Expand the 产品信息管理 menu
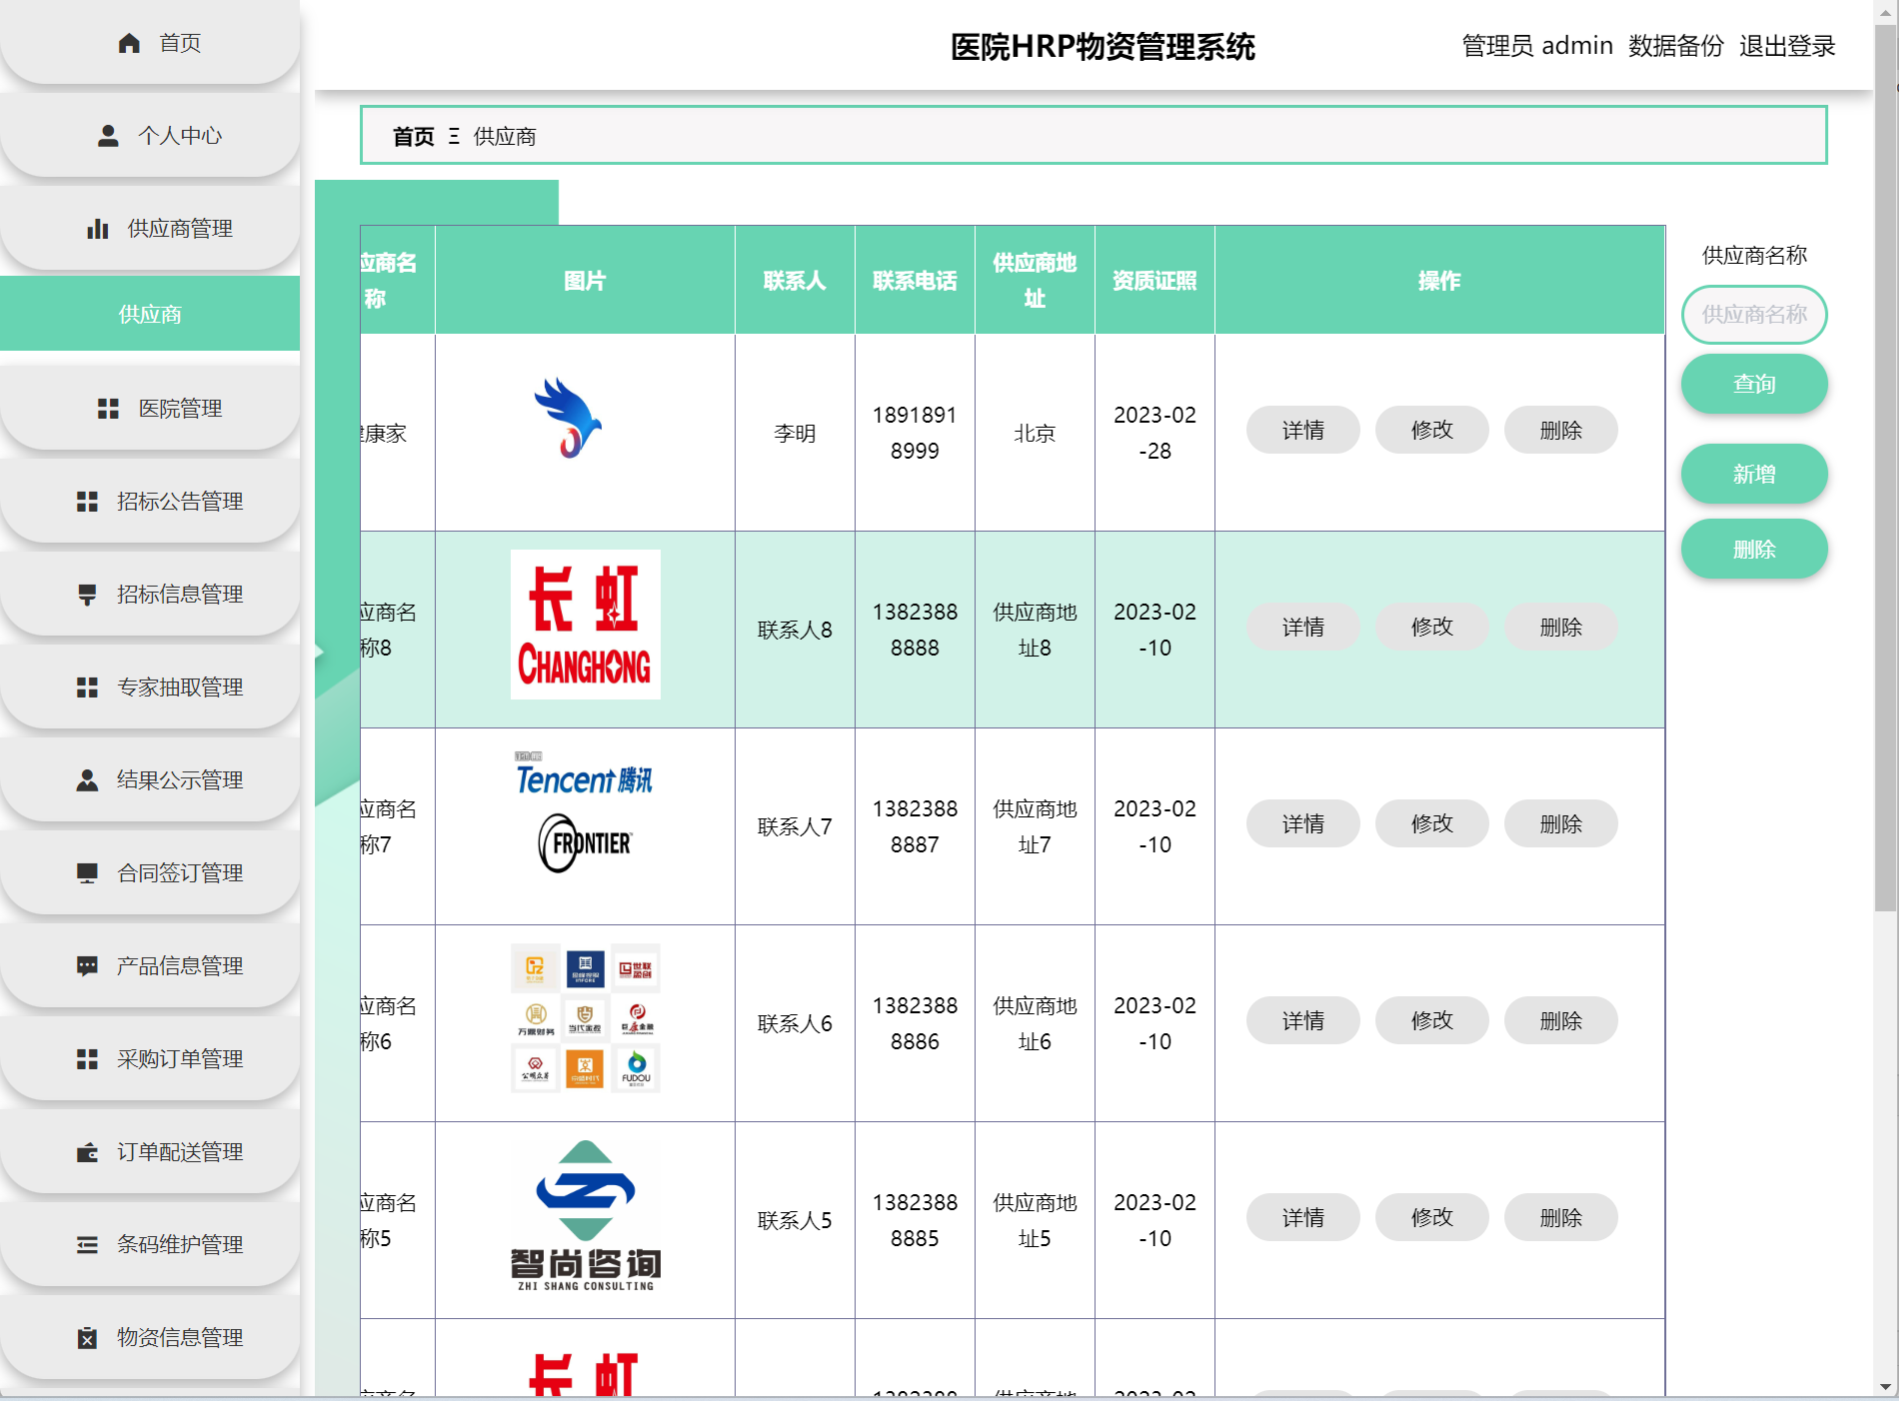This screenshot has width=1899, height=1401. 150,967
